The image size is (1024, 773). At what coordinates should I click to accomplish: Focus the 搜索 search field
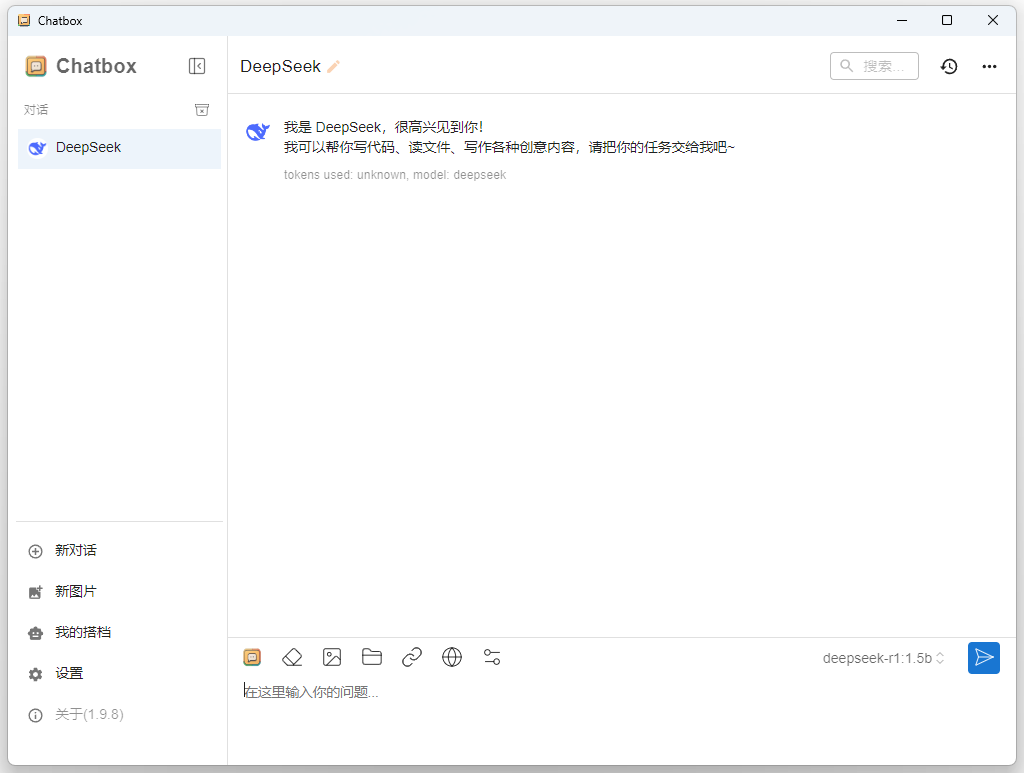pos(874,66)
